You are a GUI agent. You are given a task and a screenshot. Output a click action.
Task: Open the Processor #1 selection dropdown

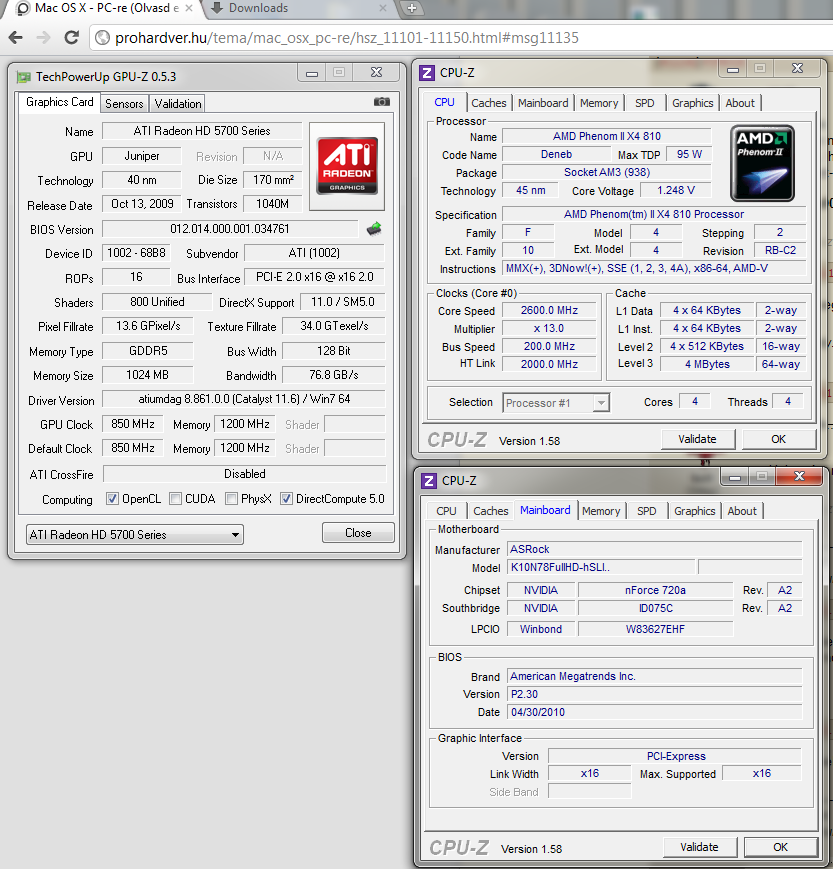[556, 402]
